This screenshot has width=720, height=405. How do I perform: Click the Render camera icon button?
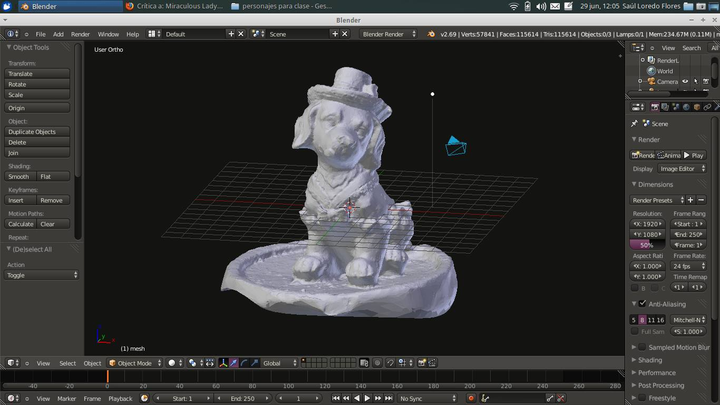coord(643,155)
